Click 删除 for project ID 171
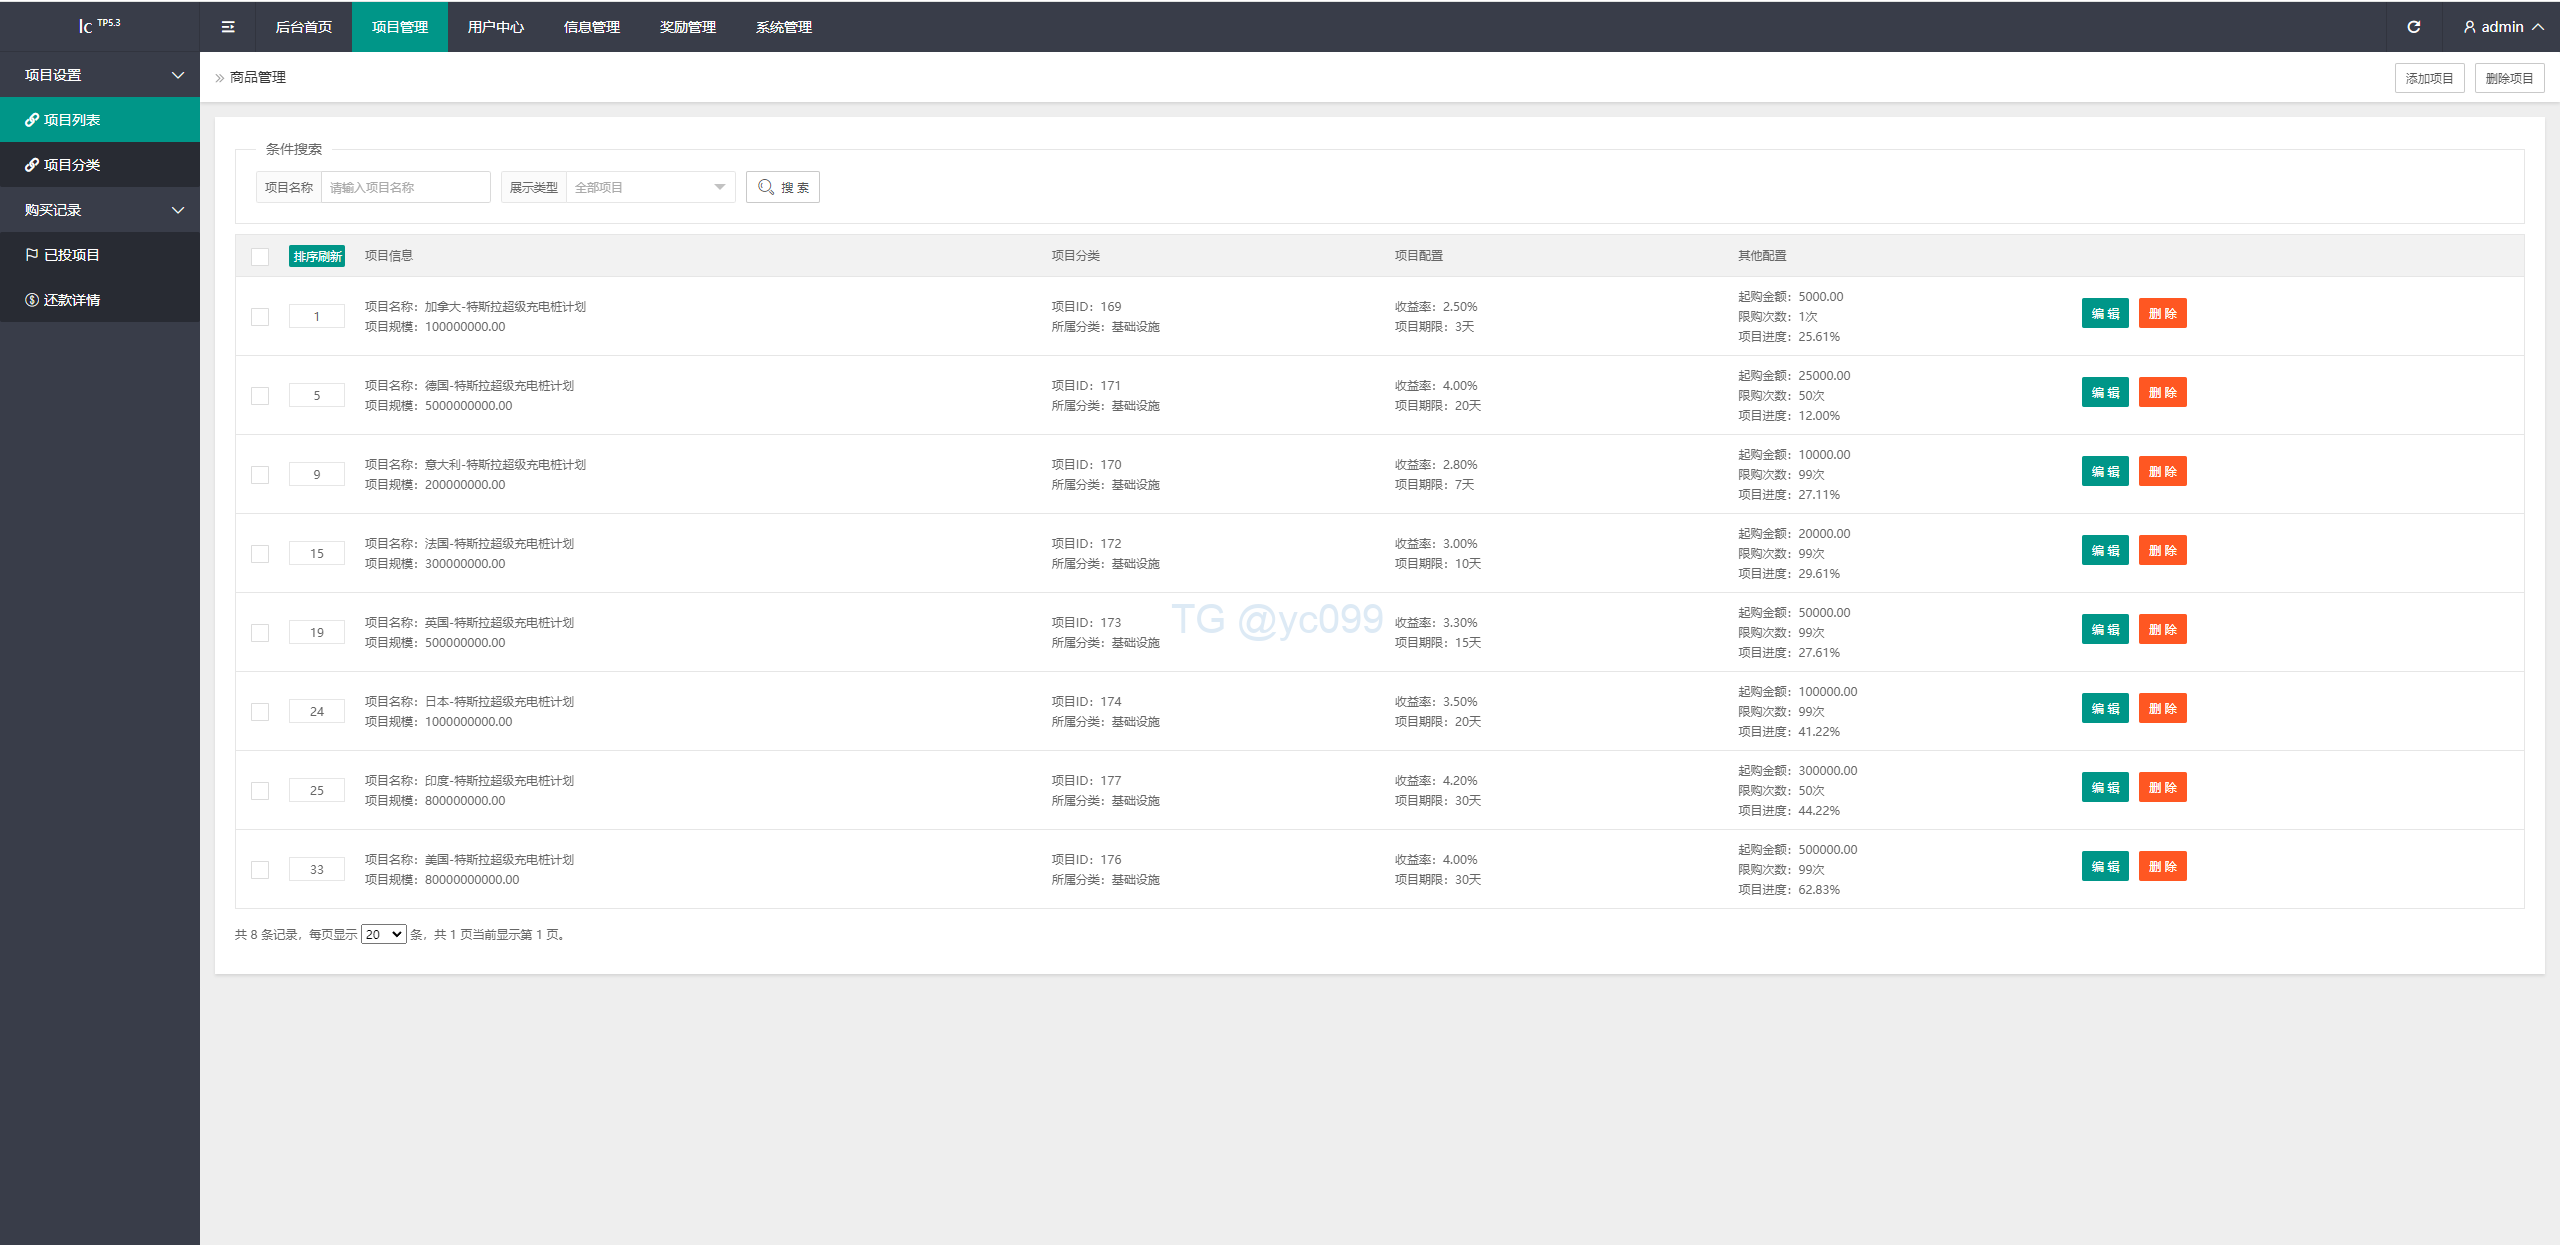The width and height of the screenshot is (2560, 1245). (2162, 393)
